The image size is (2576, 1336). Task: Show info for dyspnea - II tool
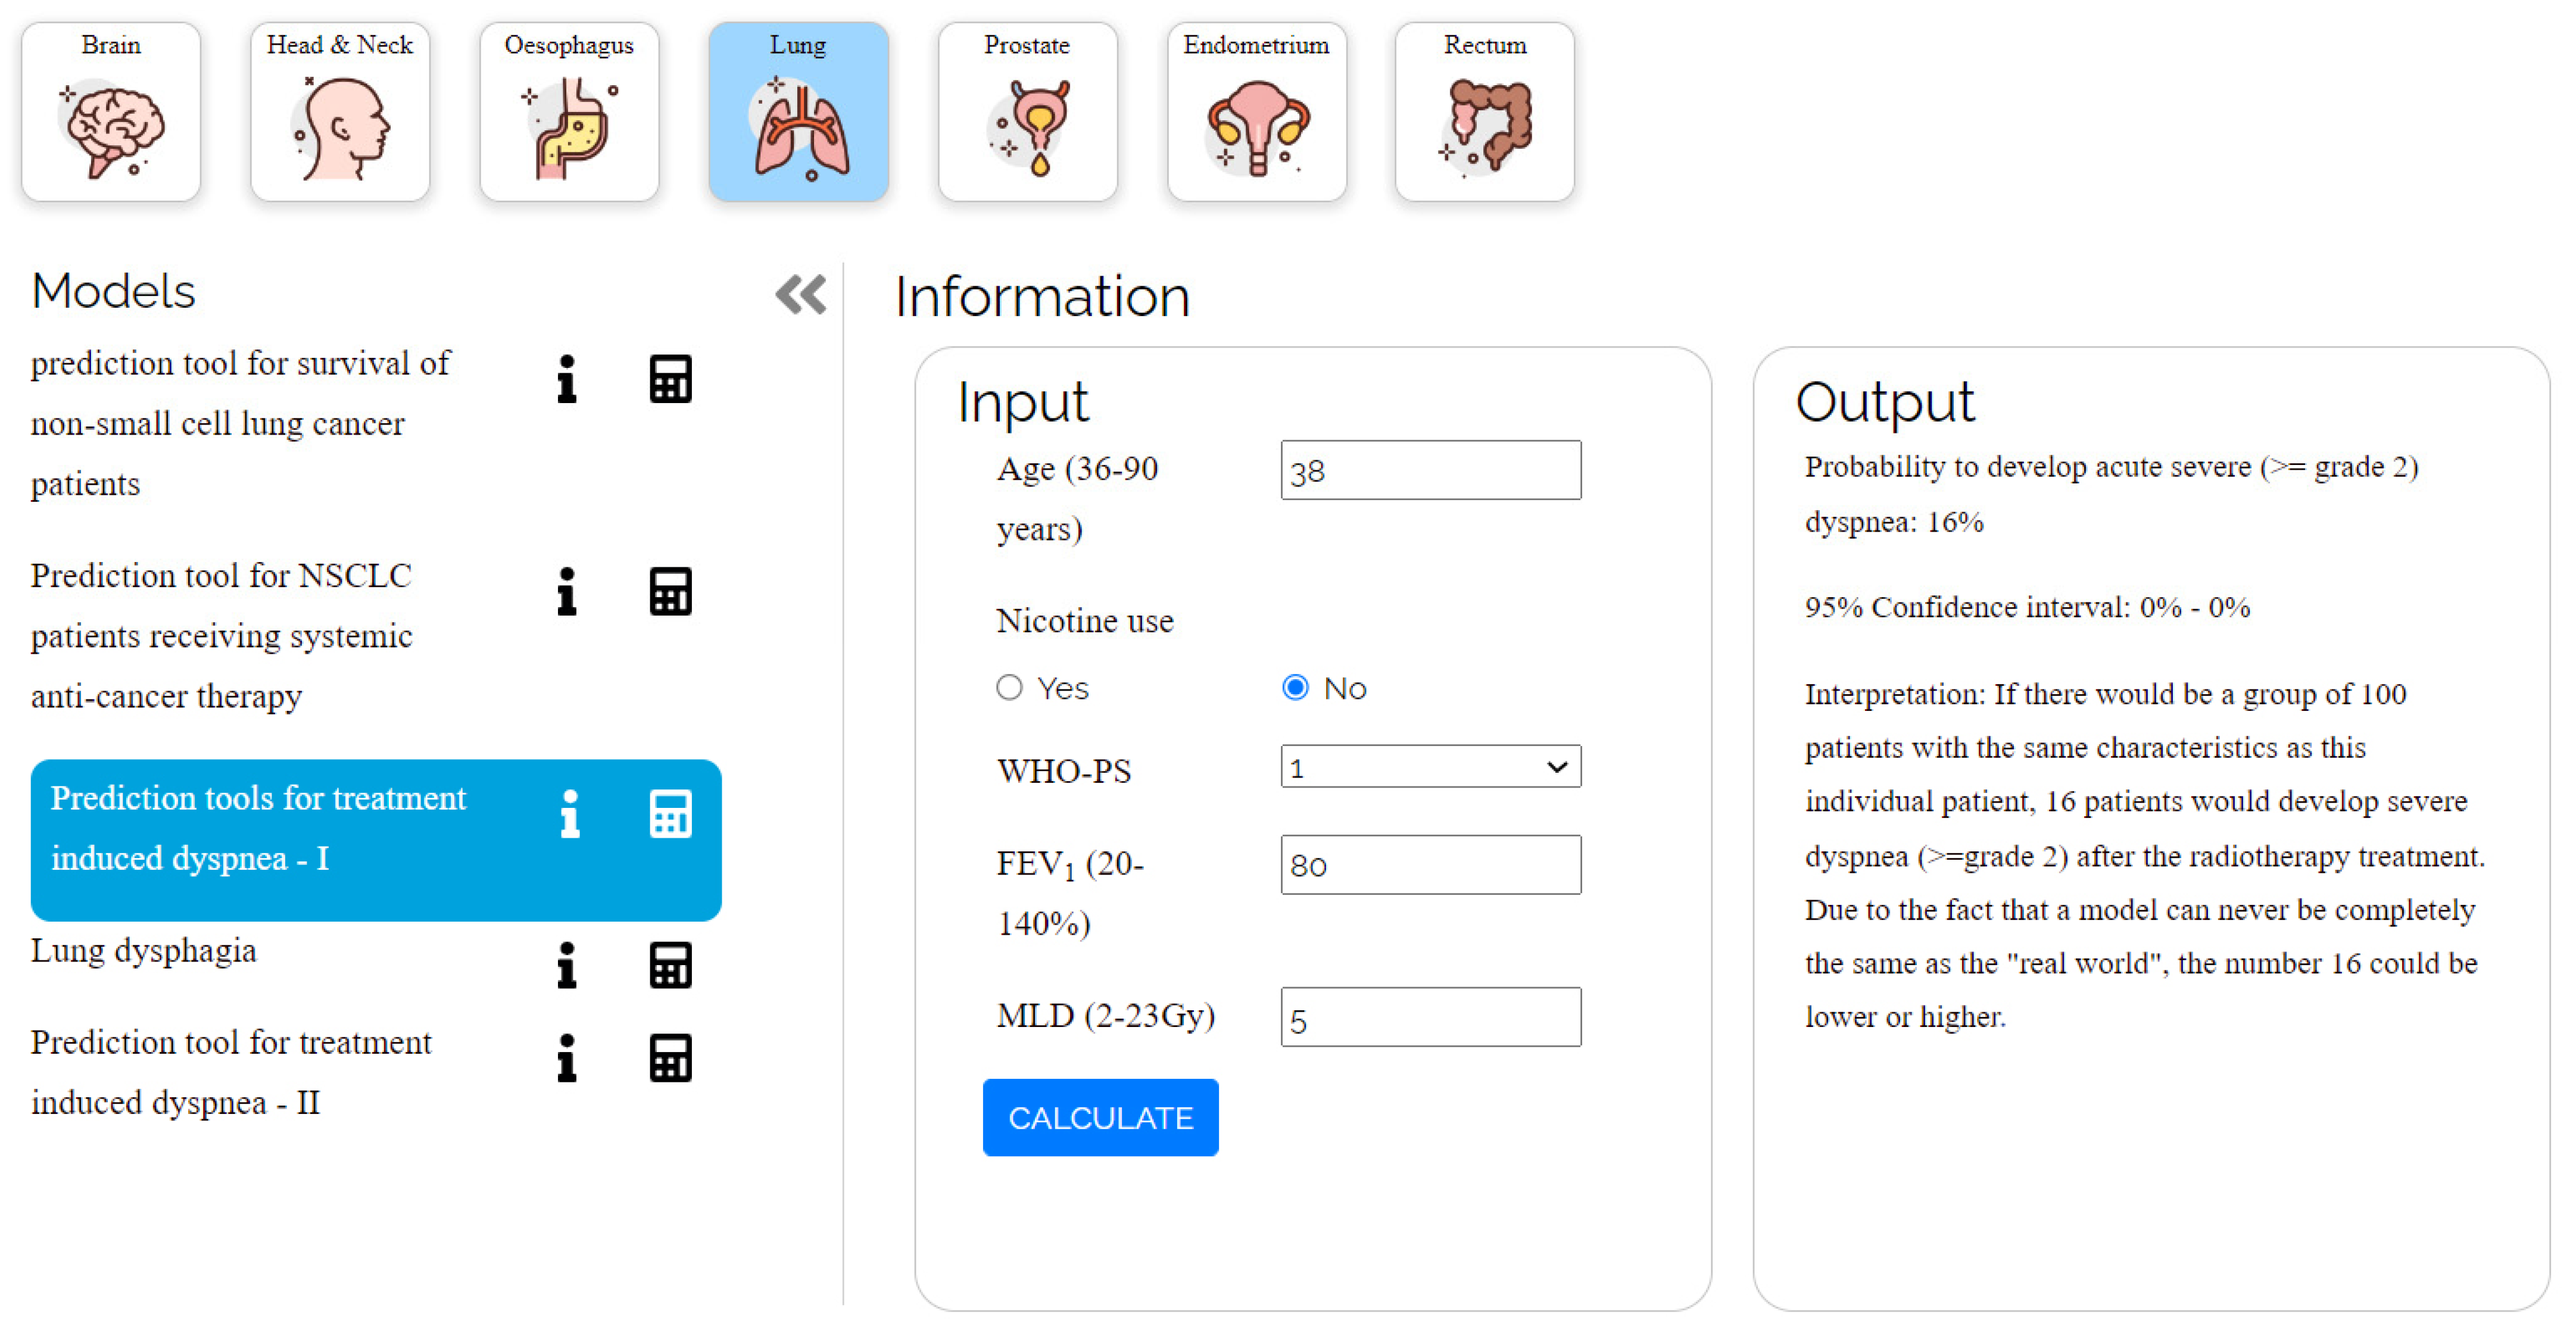pyautogui.click(x=566, y=1058)
